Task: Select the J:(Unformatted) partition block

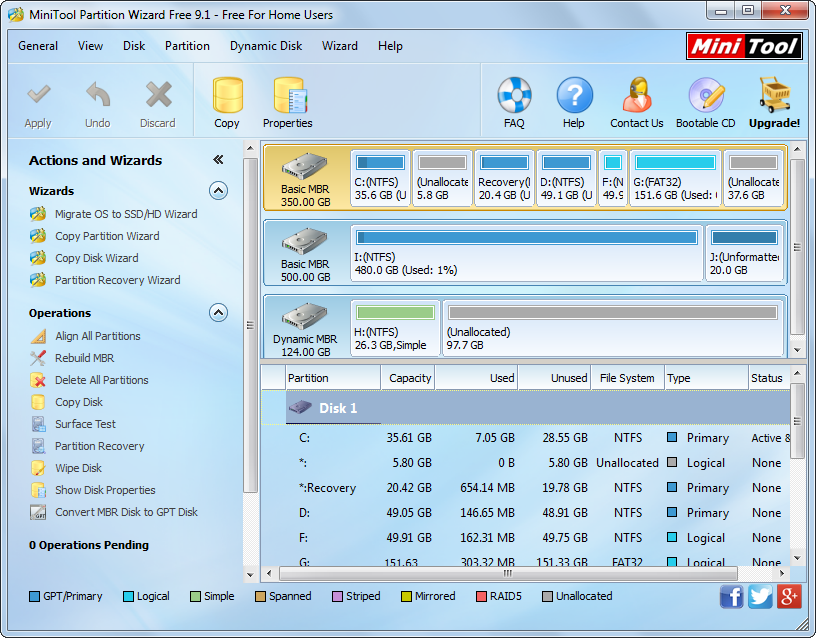Action: click(x=745, y=253)
